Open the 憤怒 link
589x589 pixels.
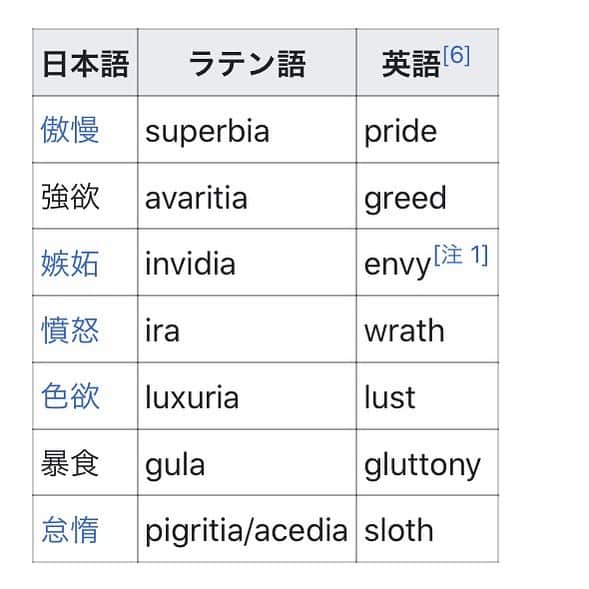(70, 330)
